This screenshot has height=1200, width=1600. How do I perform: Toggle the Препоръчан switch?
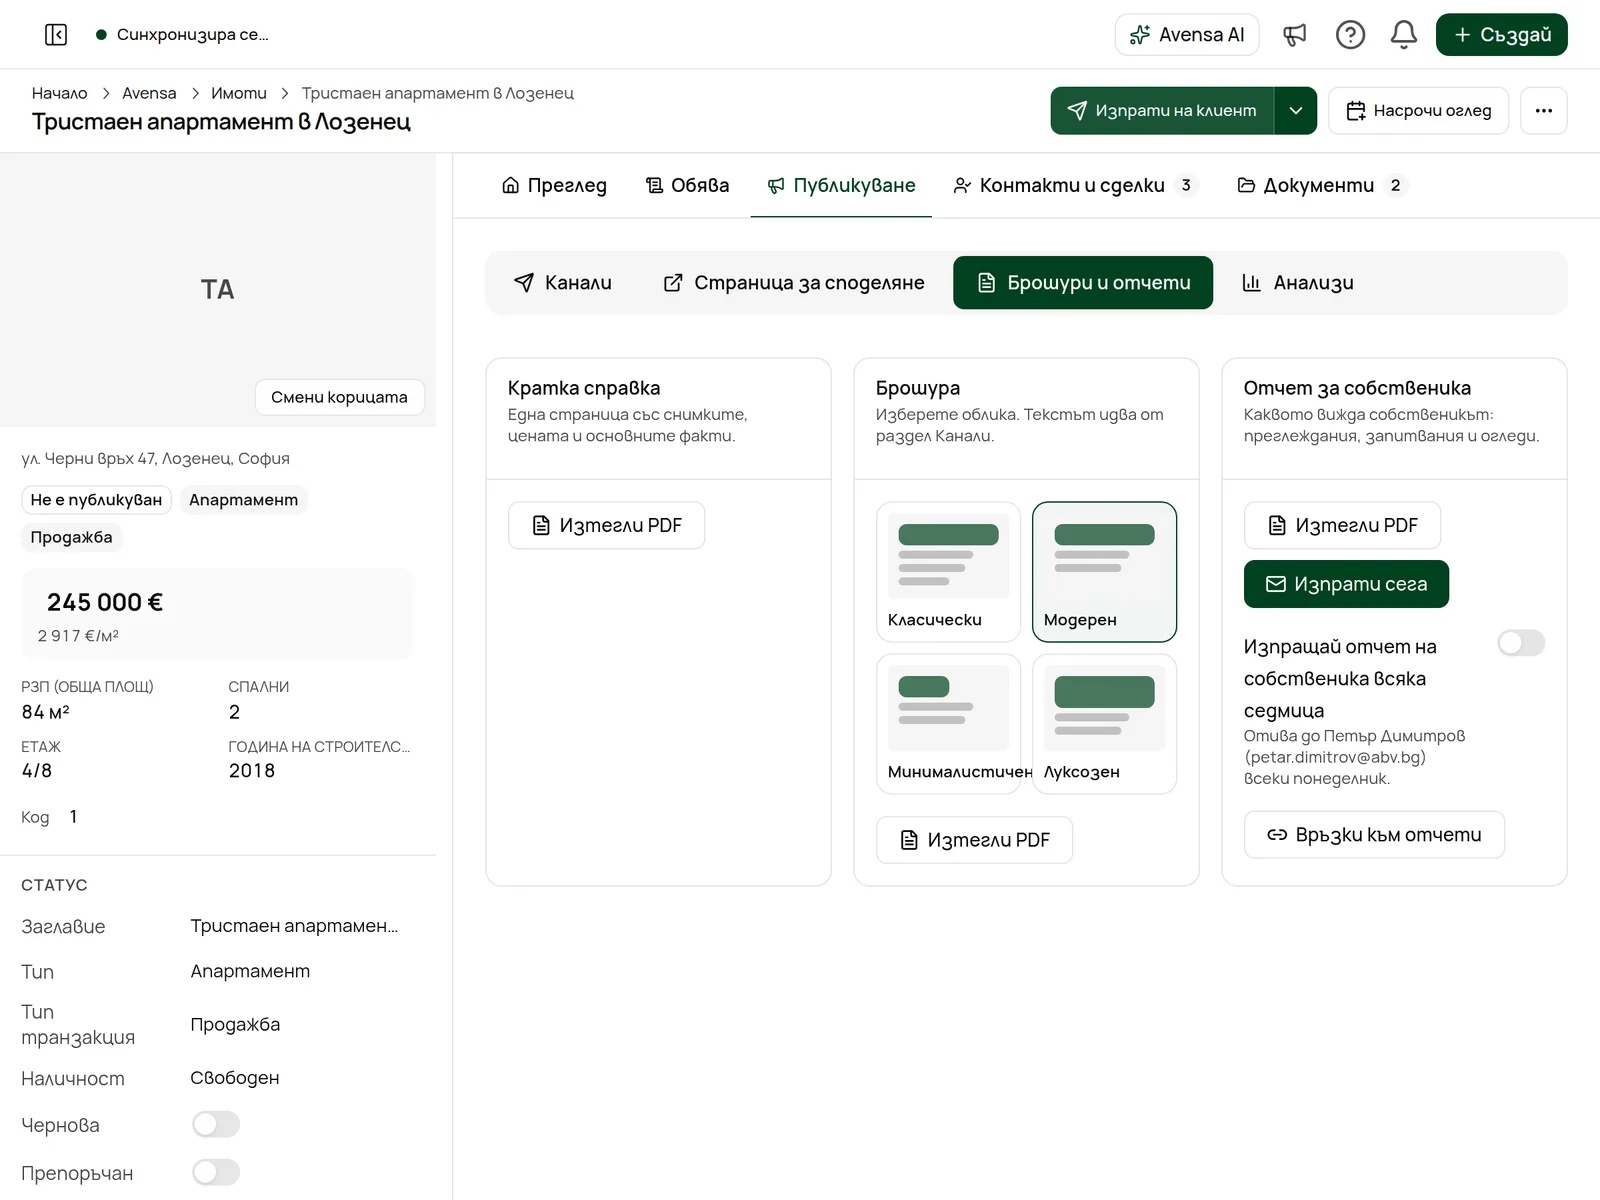pos(216,1172)
